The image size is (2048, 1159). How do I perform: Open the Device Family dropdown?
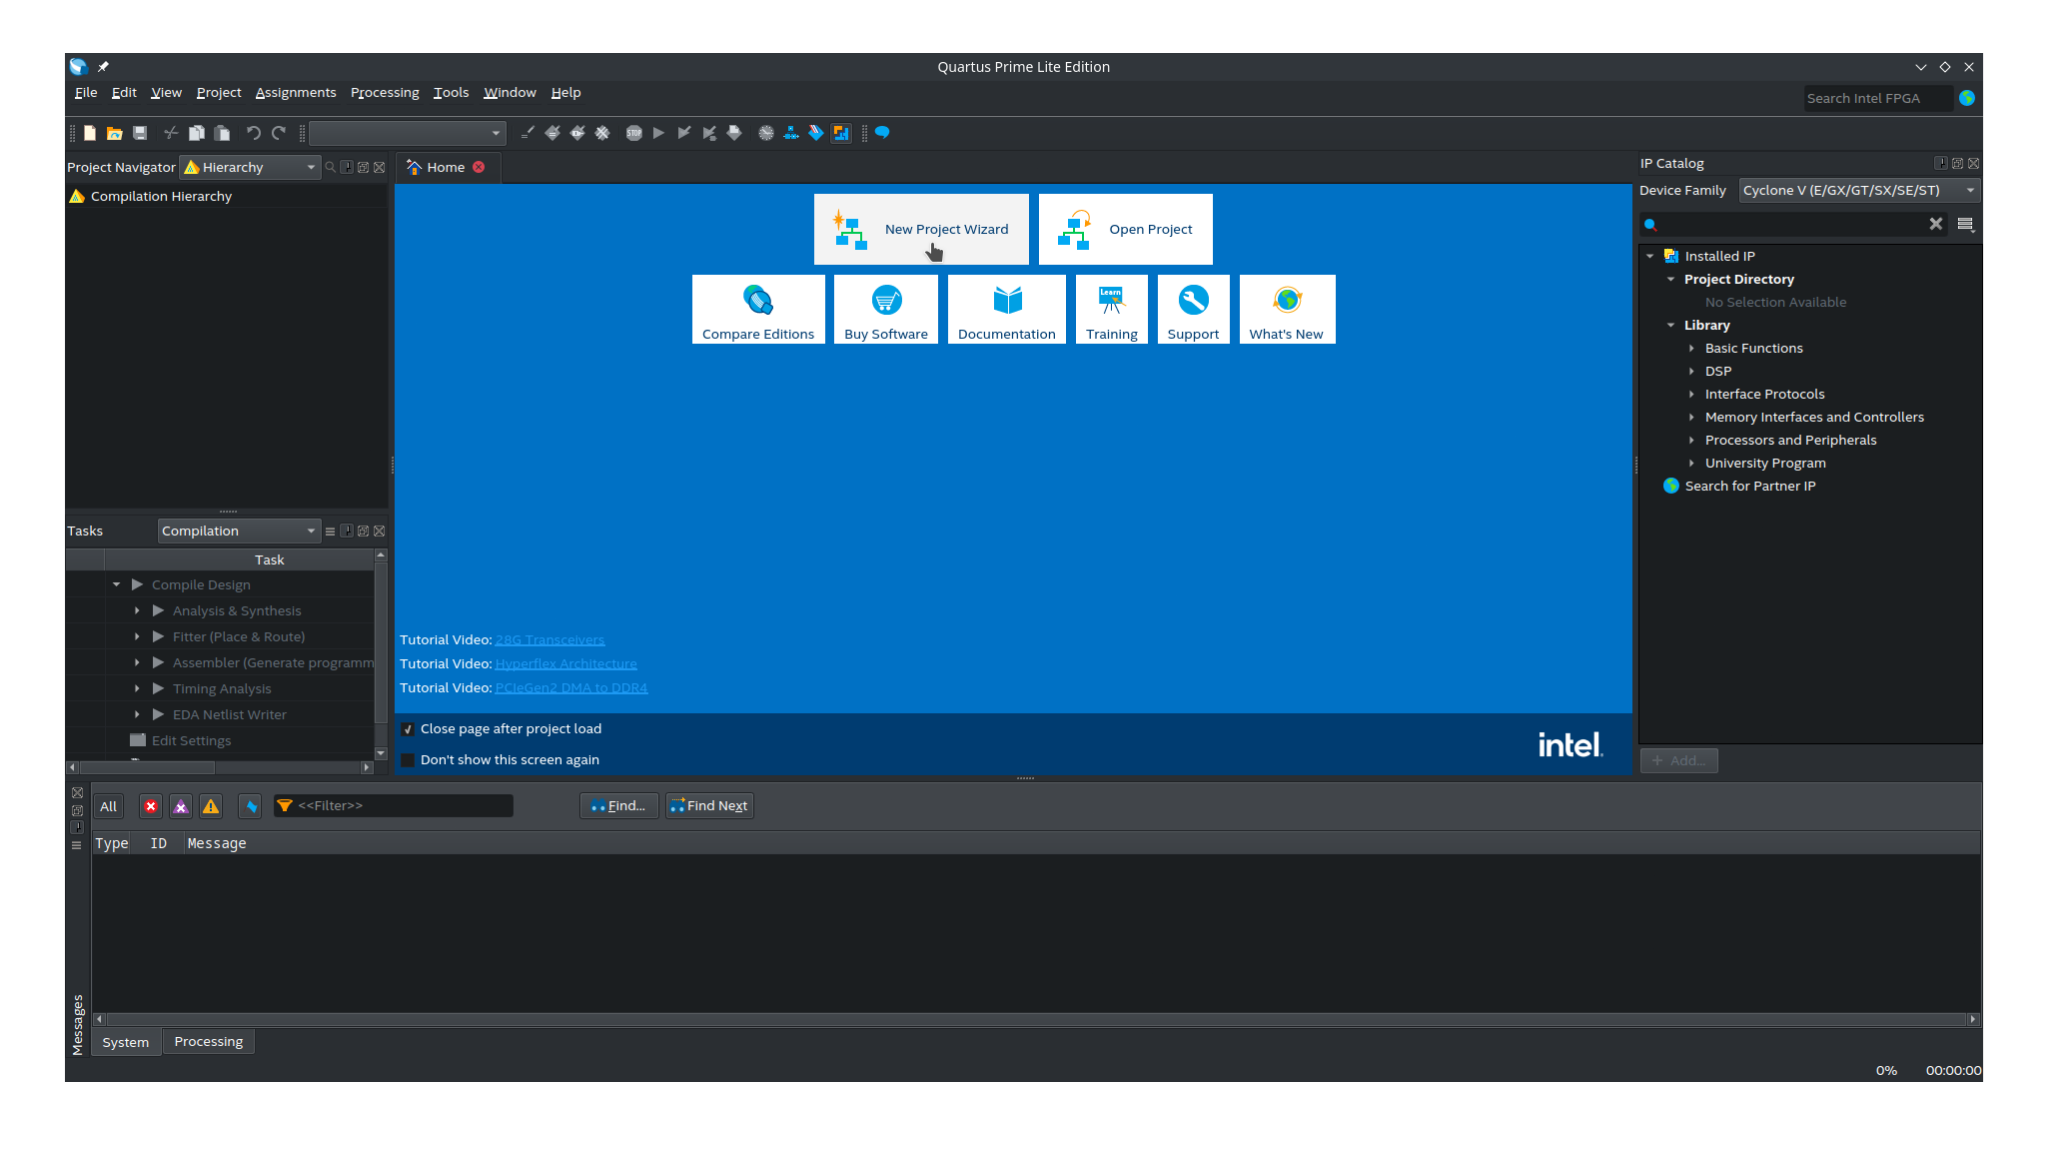[1859, 190]
